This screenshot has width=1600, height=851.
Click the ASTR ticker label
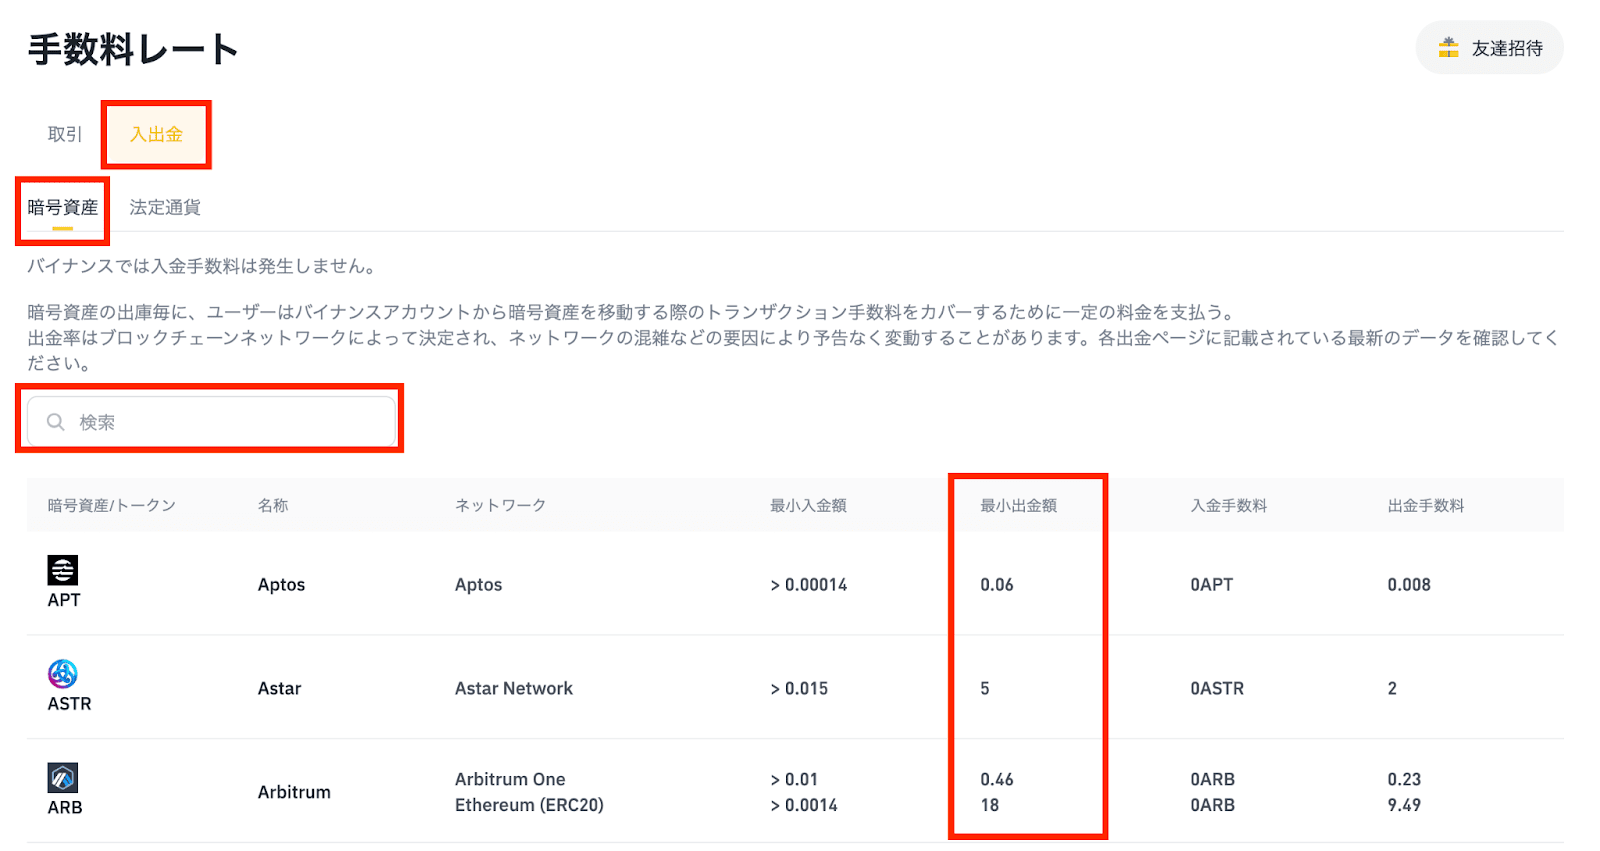(70, 704)
